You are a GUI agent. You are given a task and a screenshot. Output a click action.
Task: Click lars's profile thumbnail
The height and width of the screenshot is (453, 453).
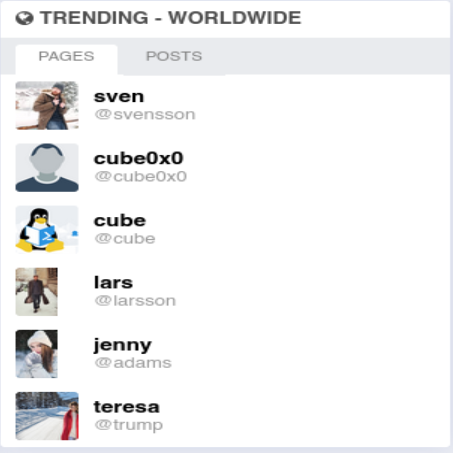[x=37, y=292]
